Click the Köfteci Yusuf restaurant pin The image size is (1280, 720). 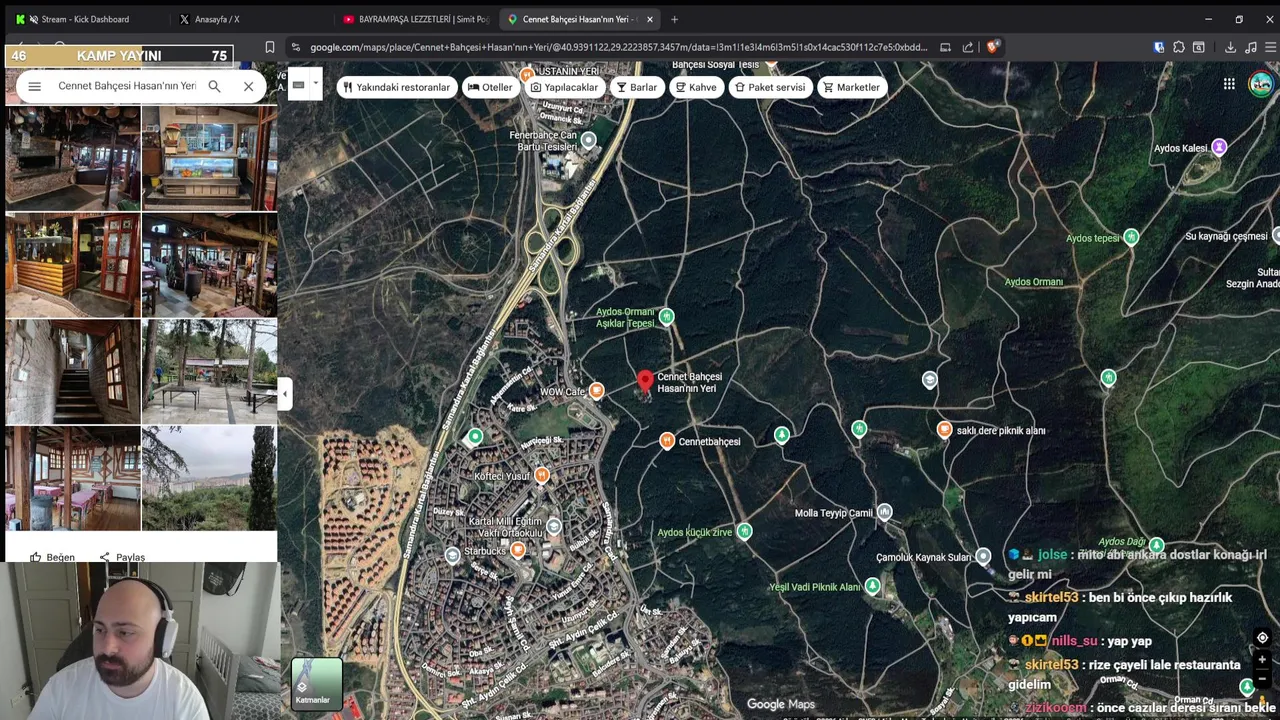point(542,475)
